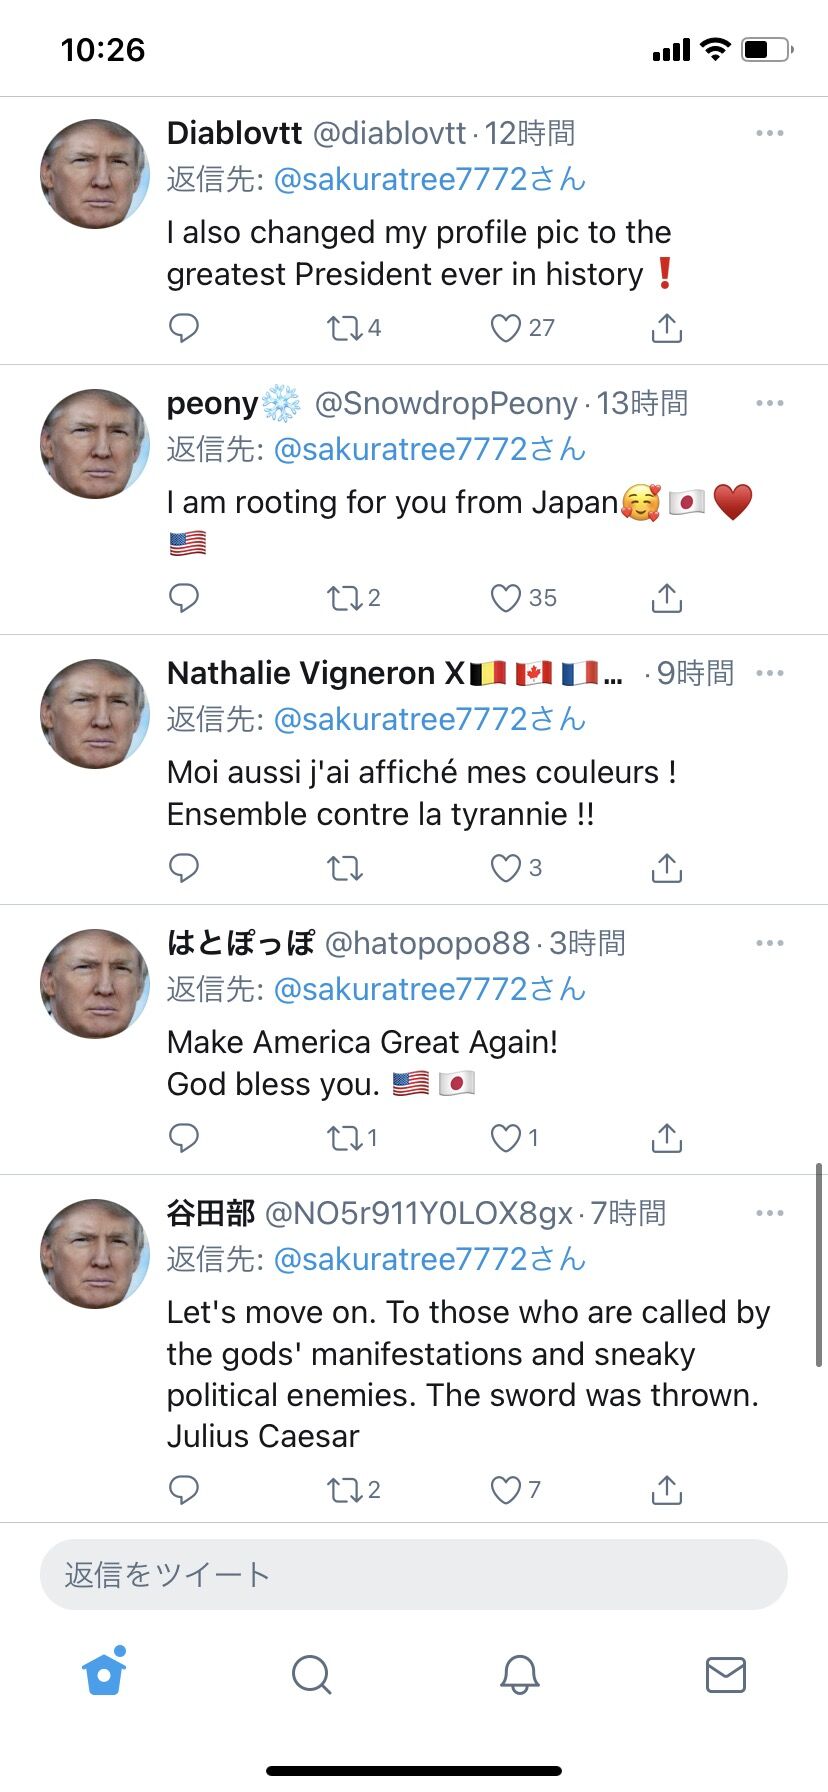Open @sakuratree7772 link in Diablovtt's reply
Image resolution: width=828 pixels, height=1792 pixels.
pyautogui.click(x=430, y=179)
